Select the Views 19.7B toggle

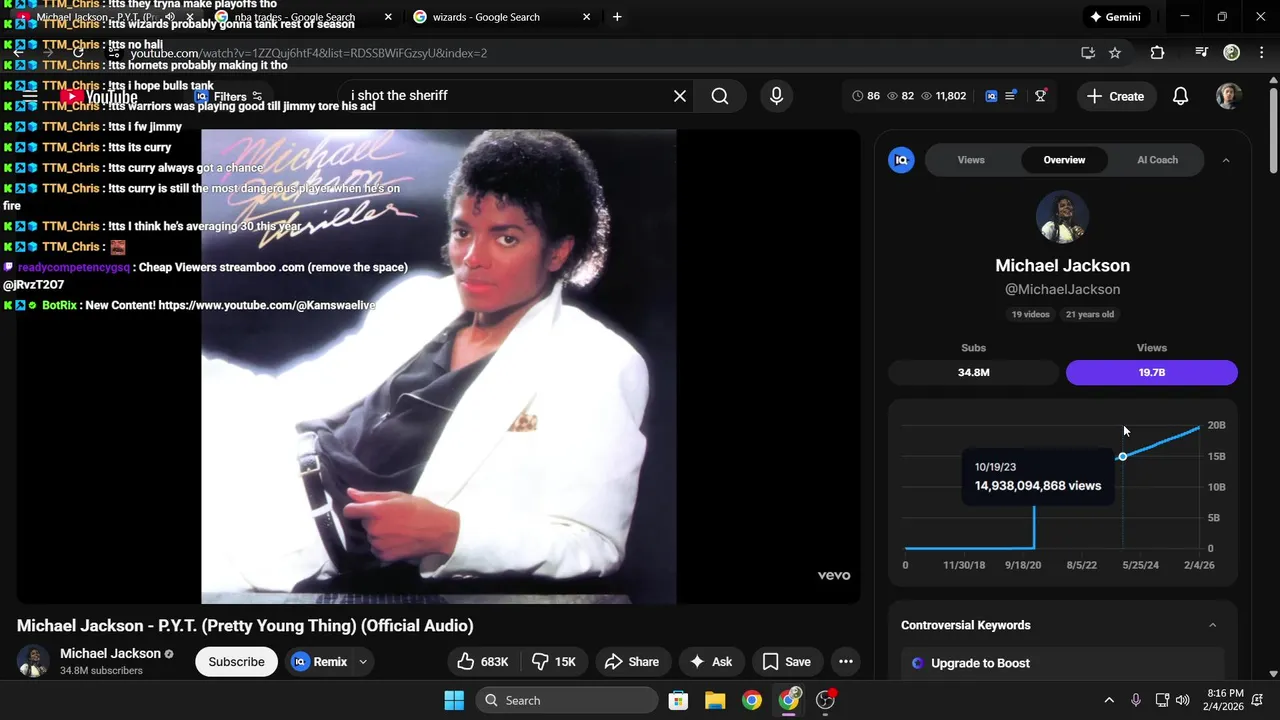[x=1152, y=372]
